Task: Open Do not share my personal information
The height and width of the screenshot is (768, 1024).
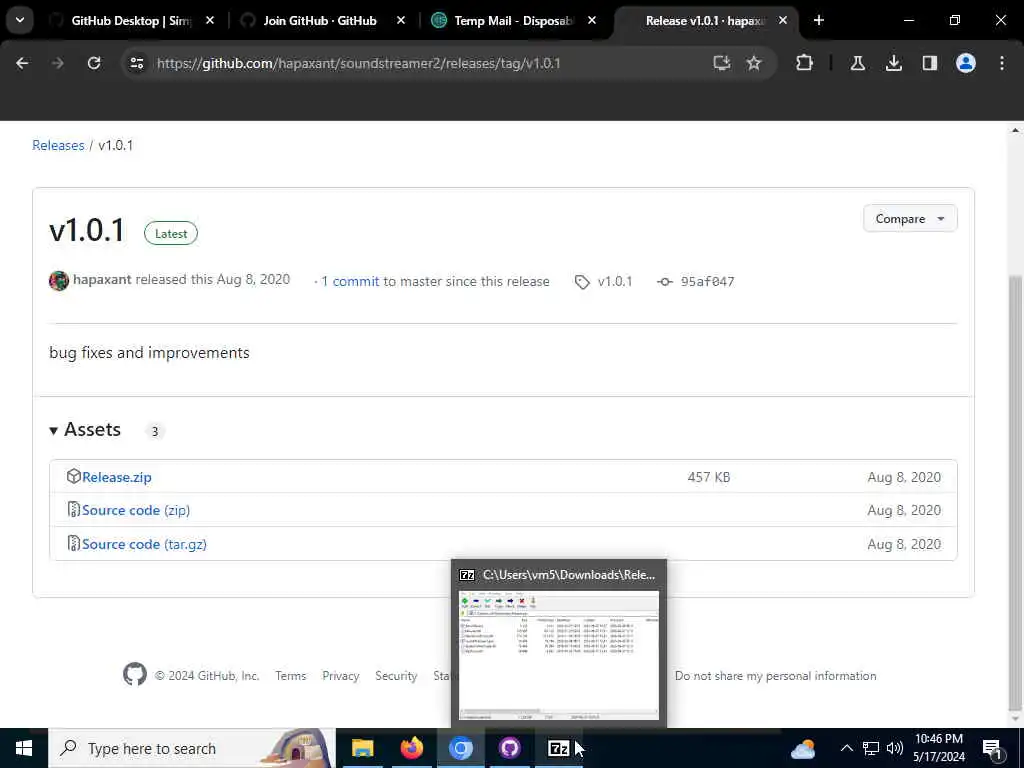Action: tap(775, 676)
